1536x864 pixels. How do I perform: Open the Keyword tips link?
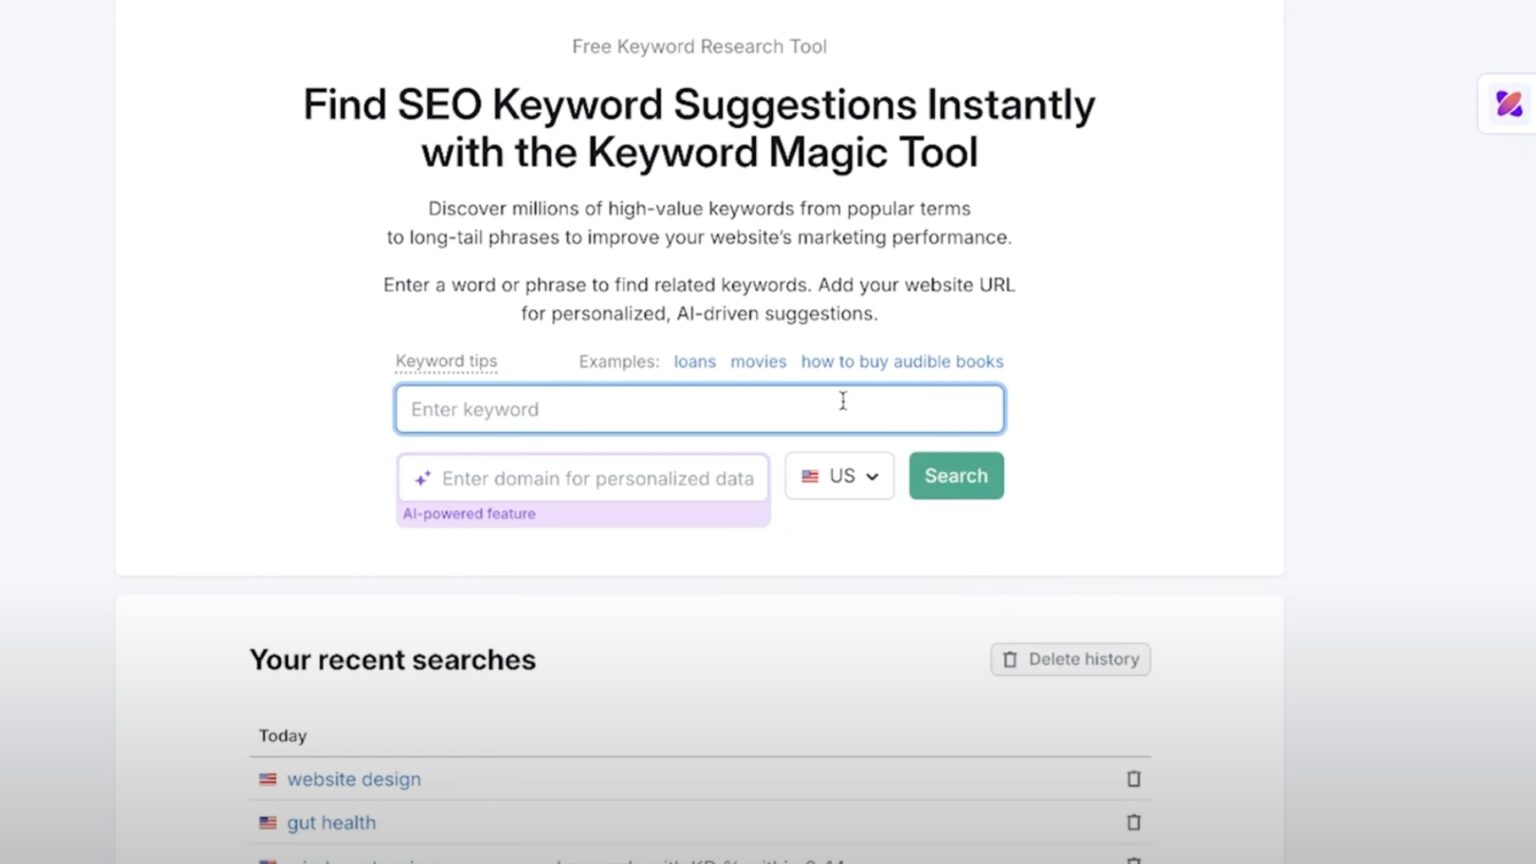[x=446, y=361]
